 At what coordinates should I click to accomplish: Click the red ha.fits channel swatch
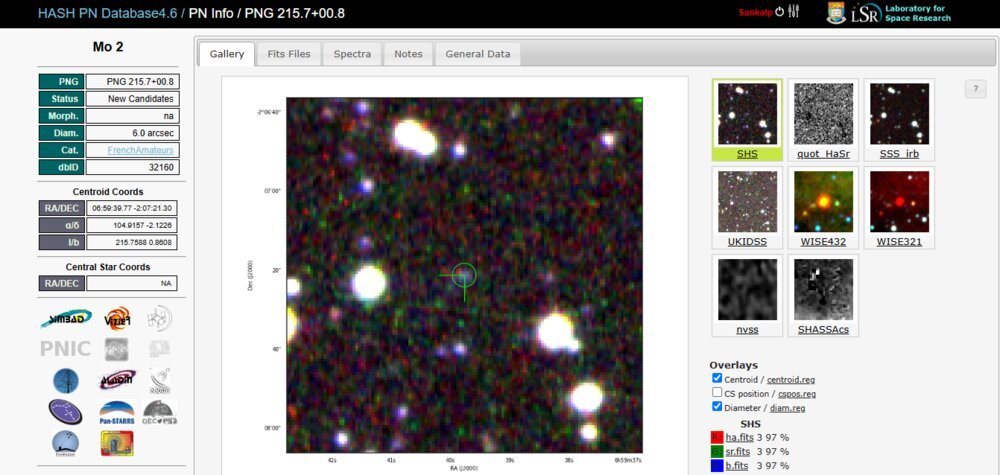point(716,437)
